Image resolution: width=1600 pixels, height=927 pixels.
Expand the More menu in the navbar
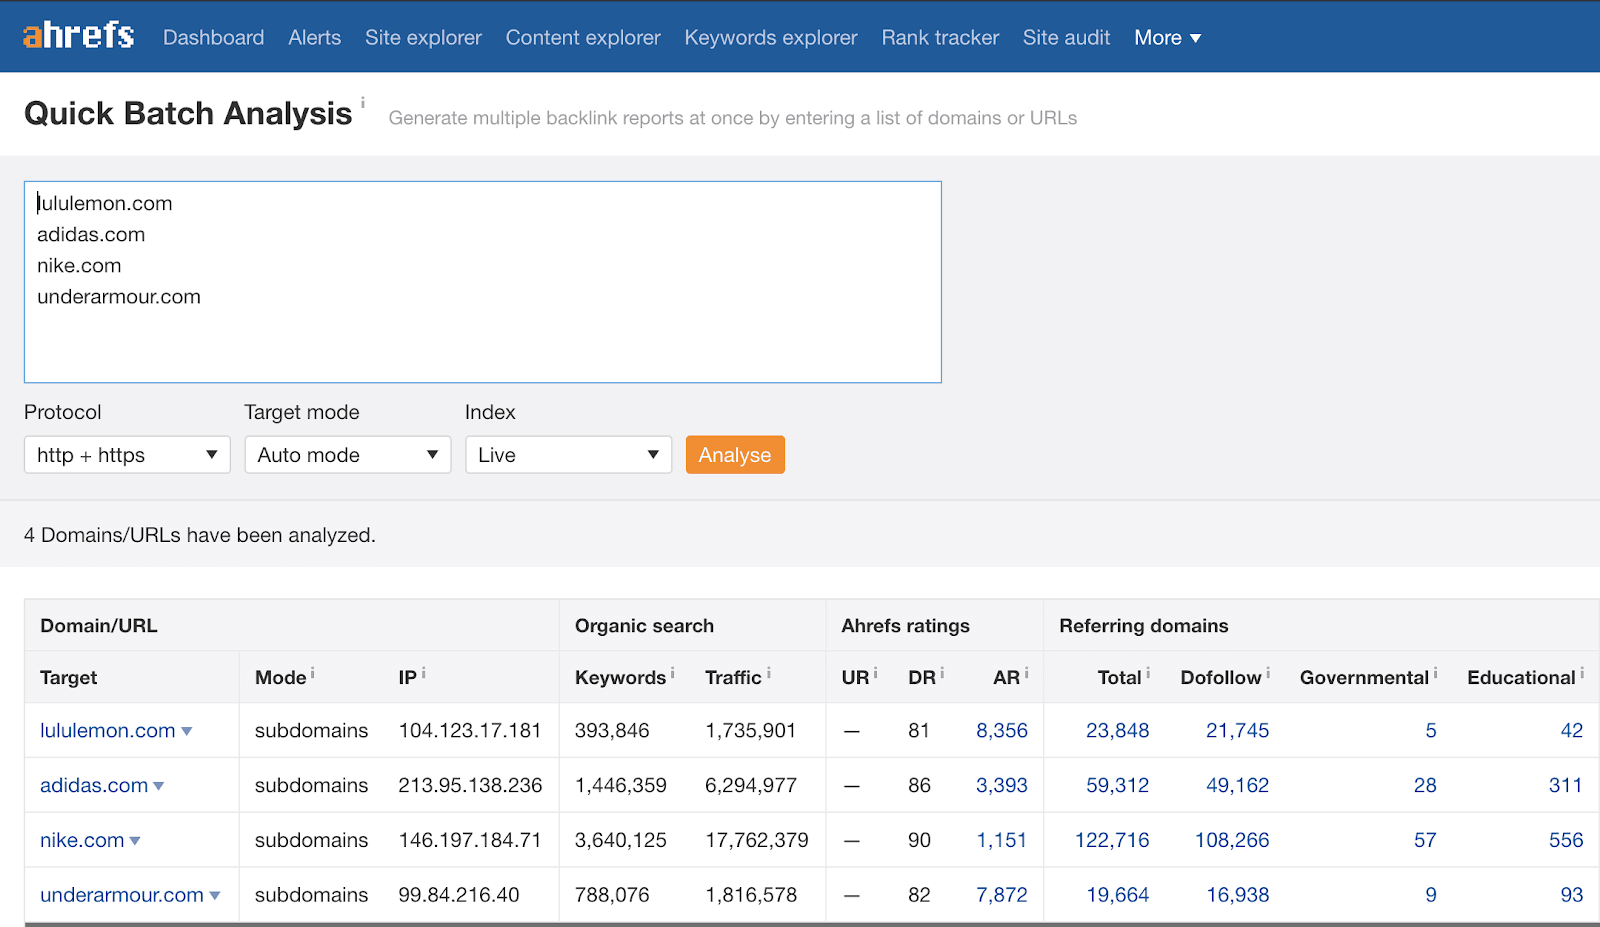pyautogui.click(x=1167, y=38)
